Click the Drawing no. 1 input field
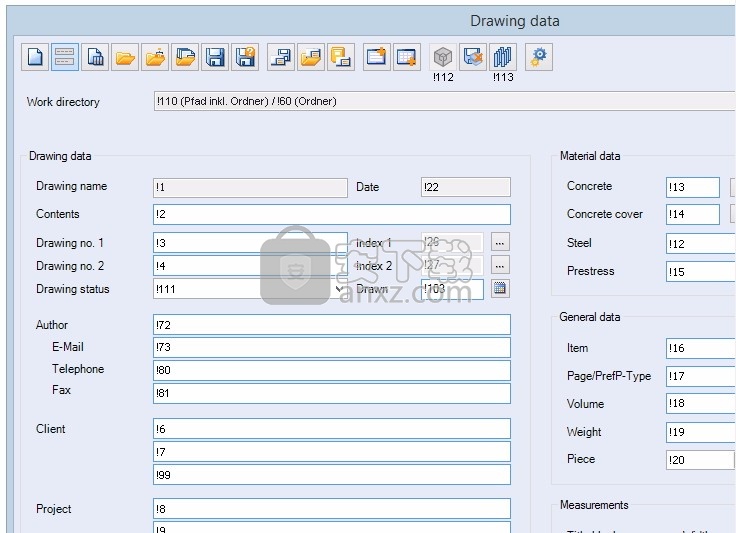Viewport: 736px width, 533px height. point(250,243)
